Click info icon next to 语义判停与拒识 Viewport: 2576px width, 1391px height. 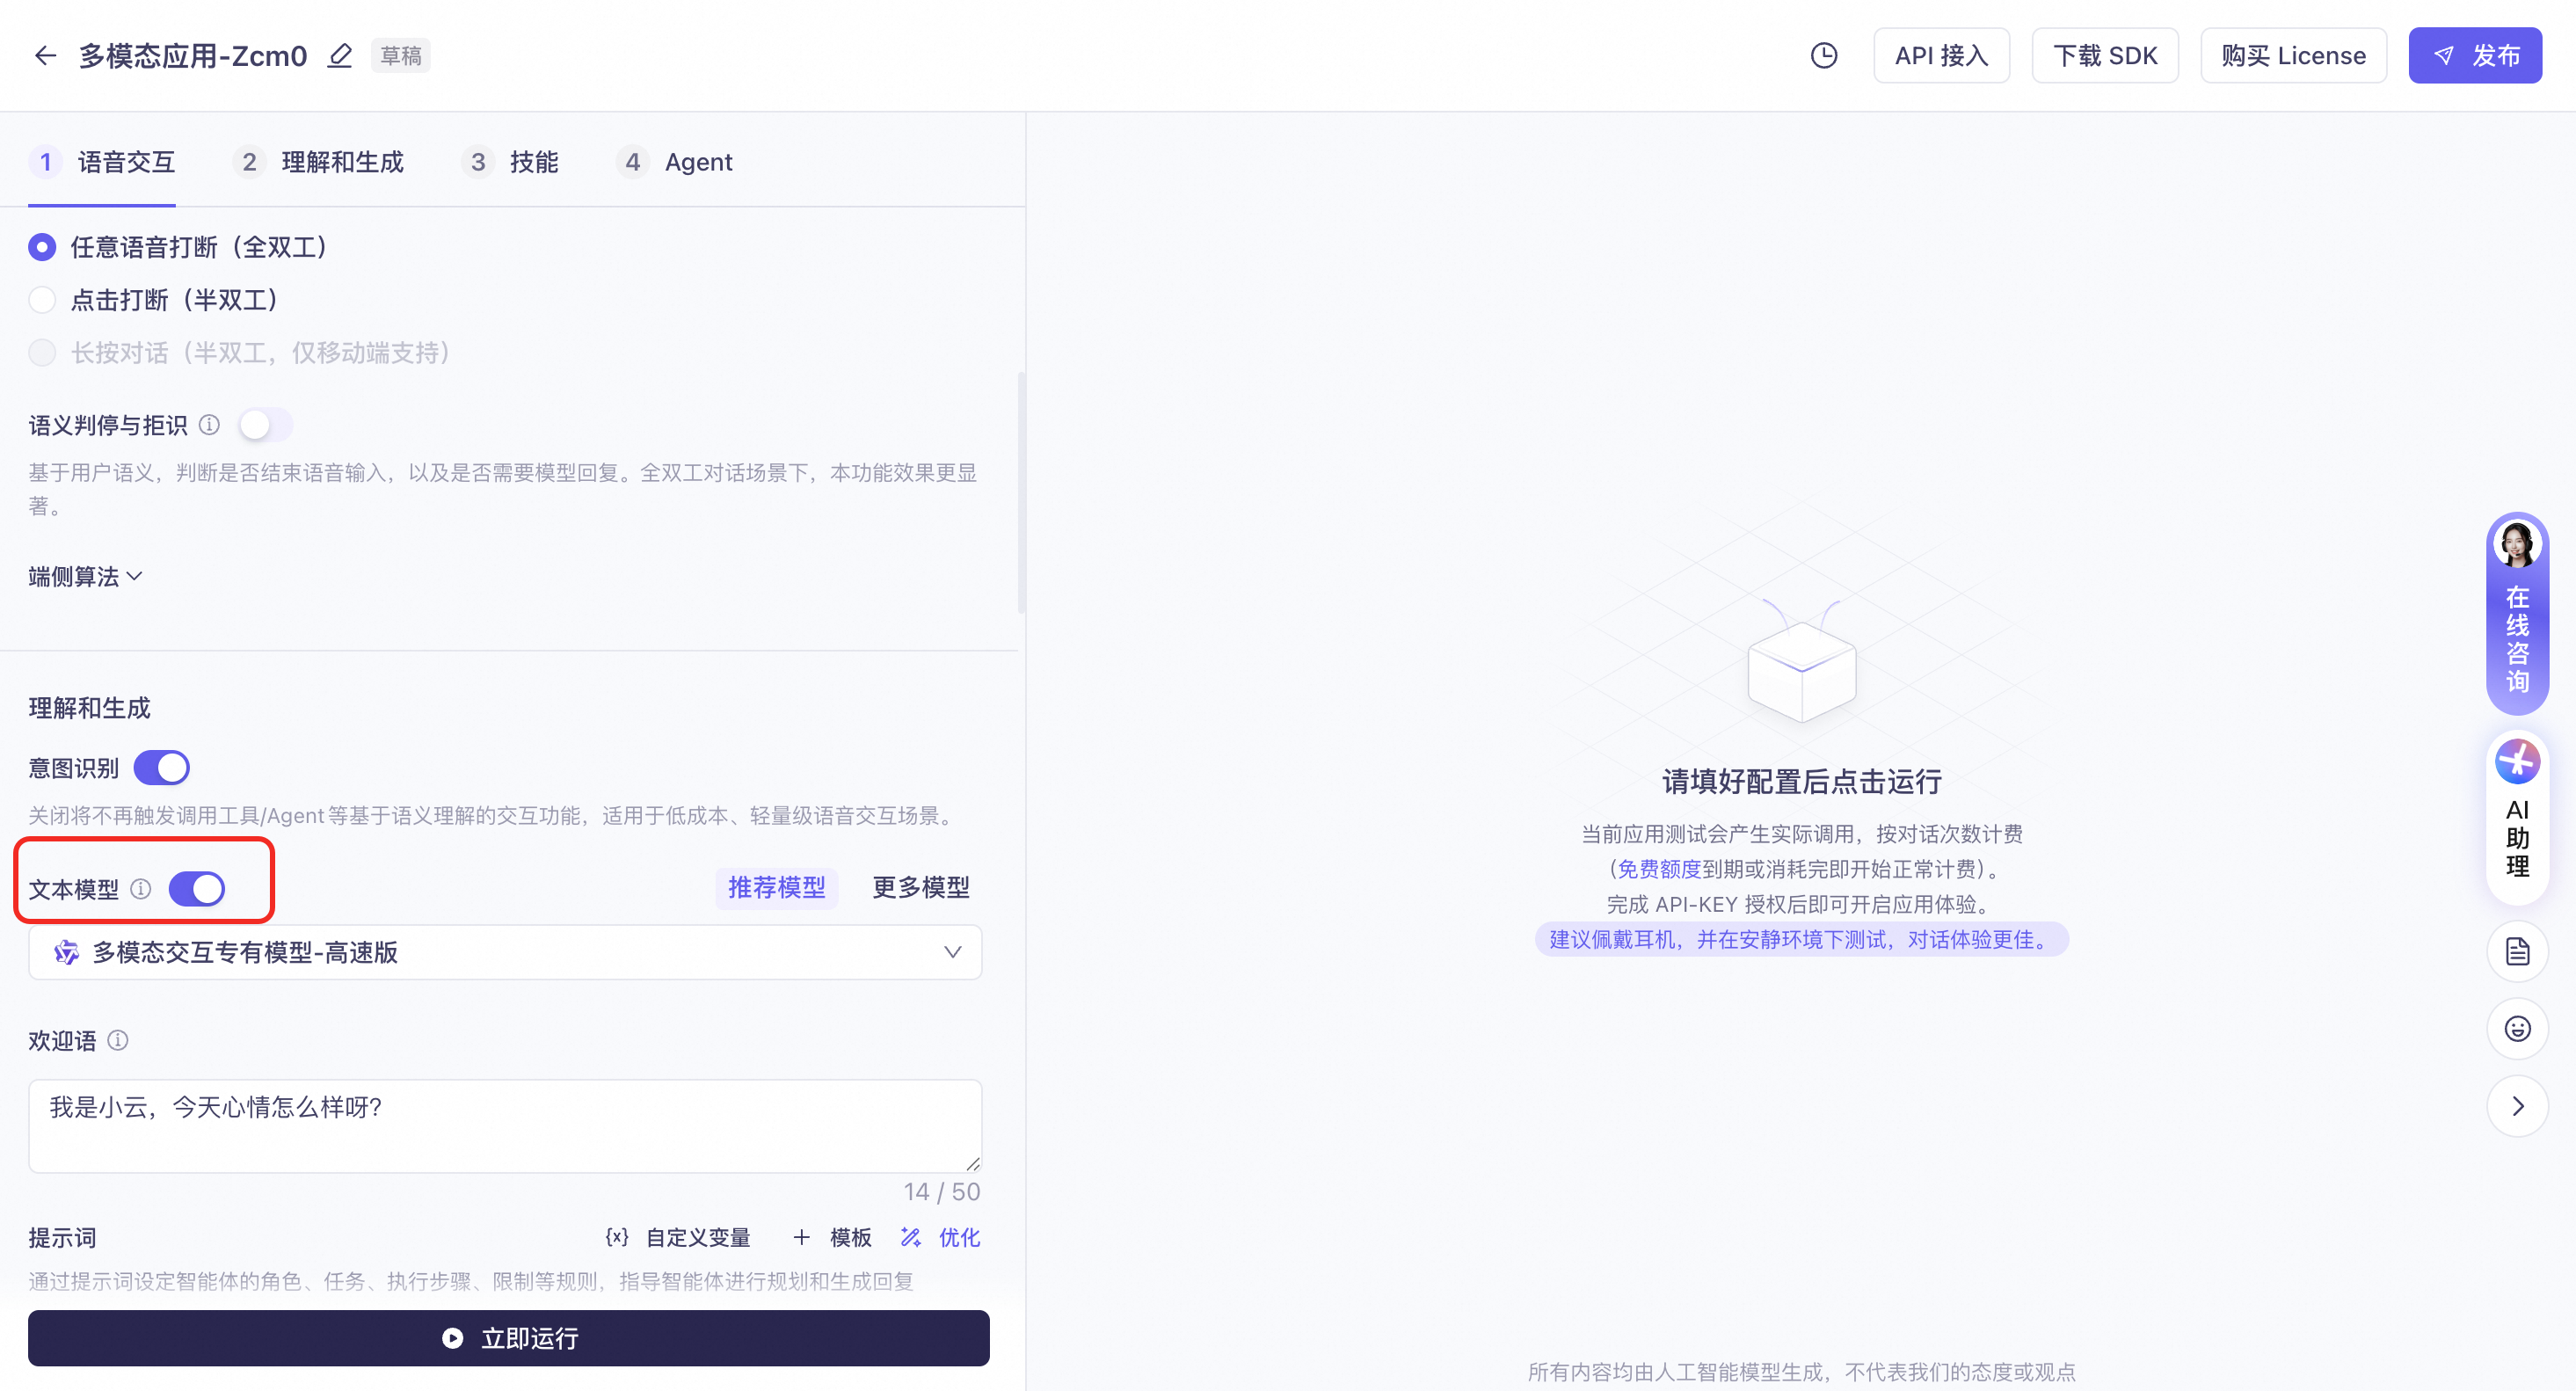(209, 425)
